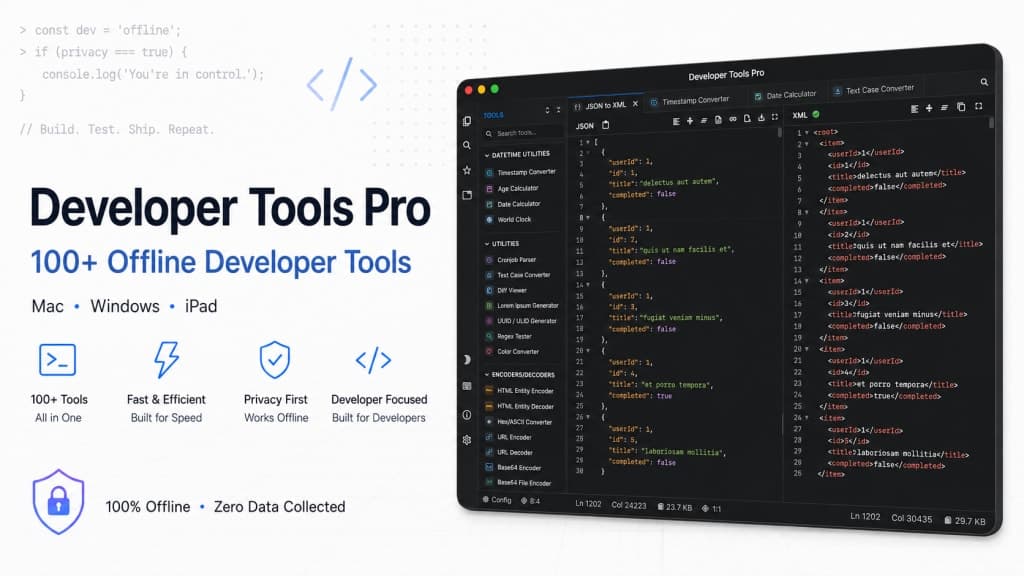Click the fullscreen icon in XML toolbar
1024x576 pixels.
click(978, 106)
